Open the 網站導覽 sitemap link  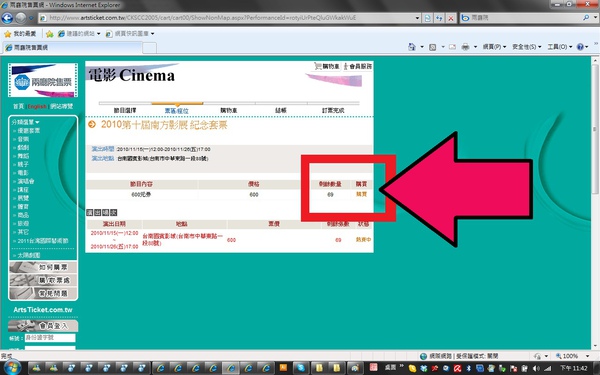pyautogui.click(x=62, y=106)
